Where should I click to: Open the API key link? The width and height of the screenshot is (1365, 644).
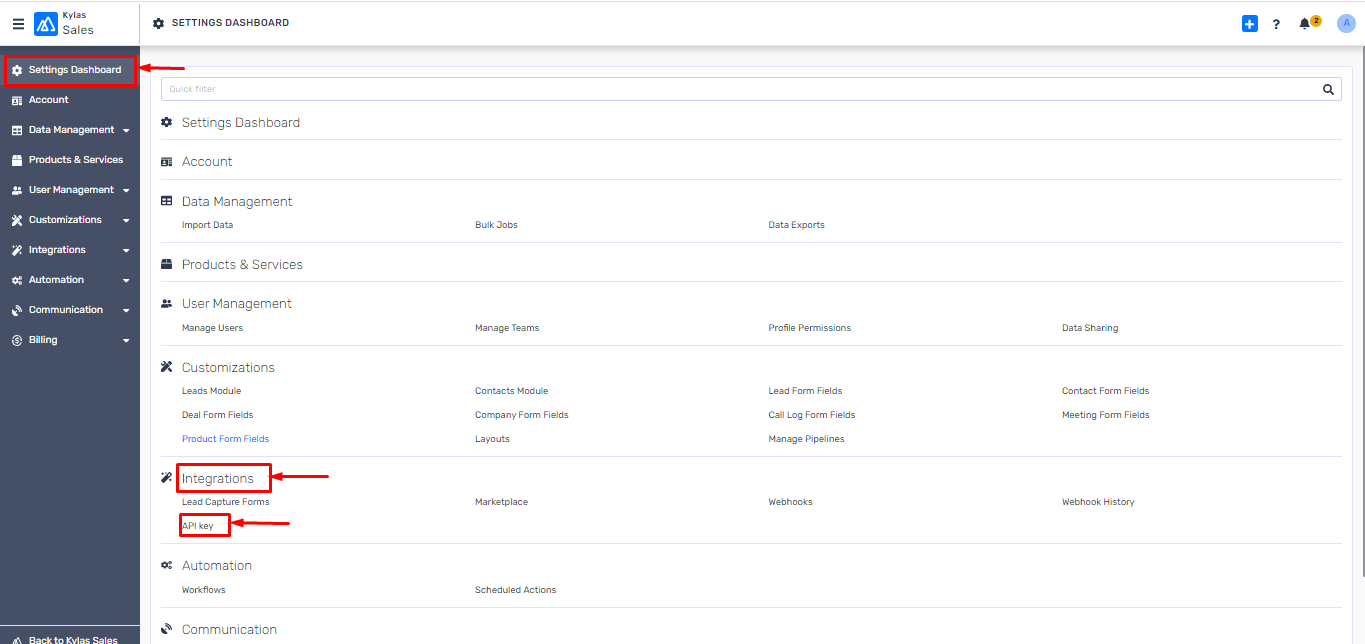point(198,526)
